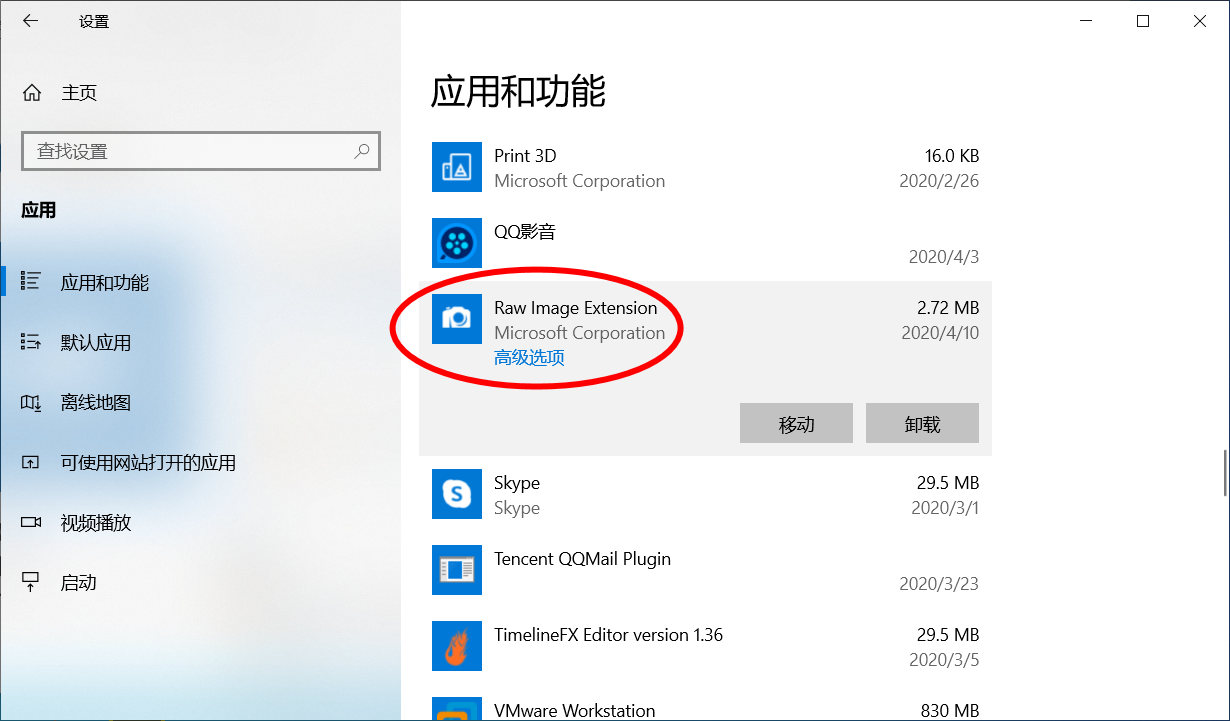
Task: Open 可使用网站打开的应用 page
Action: click(x=200, y=462)
